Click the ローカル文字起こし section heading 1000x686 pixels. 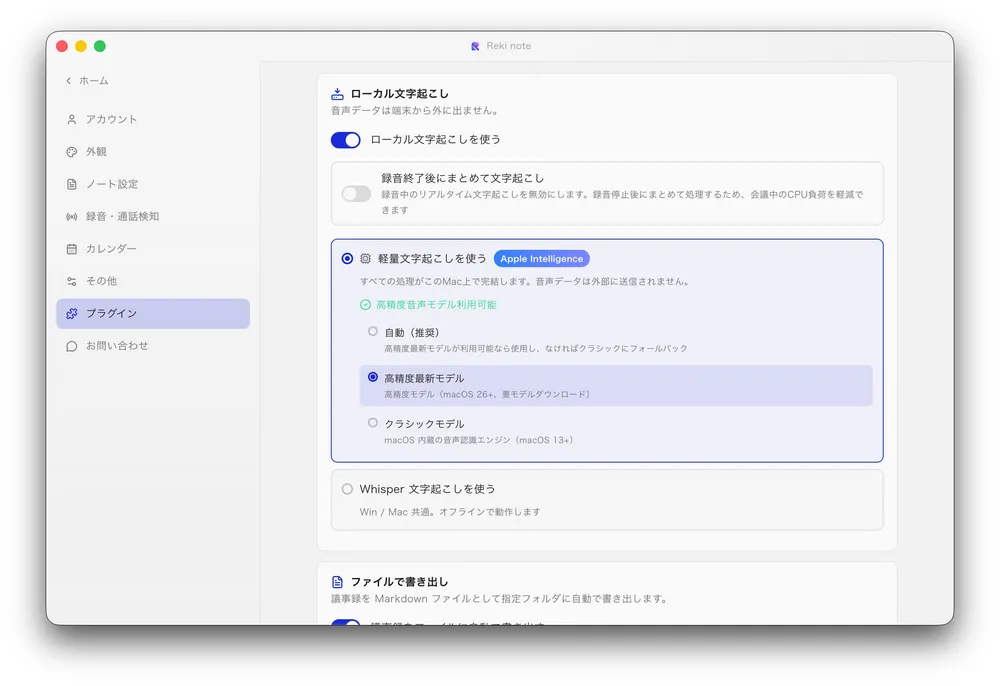[400, 94]
